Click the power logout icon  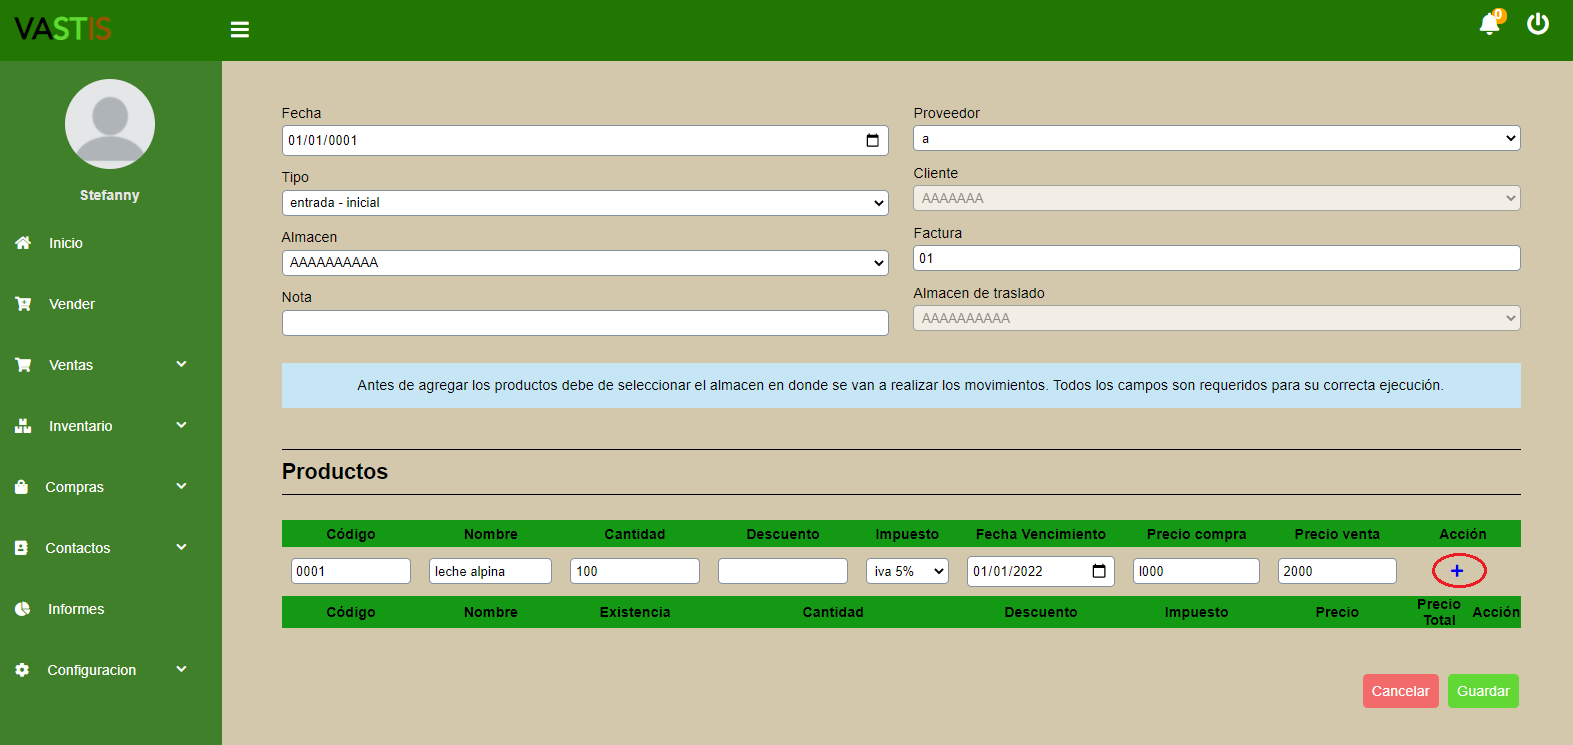click(x=1538, y=24)
